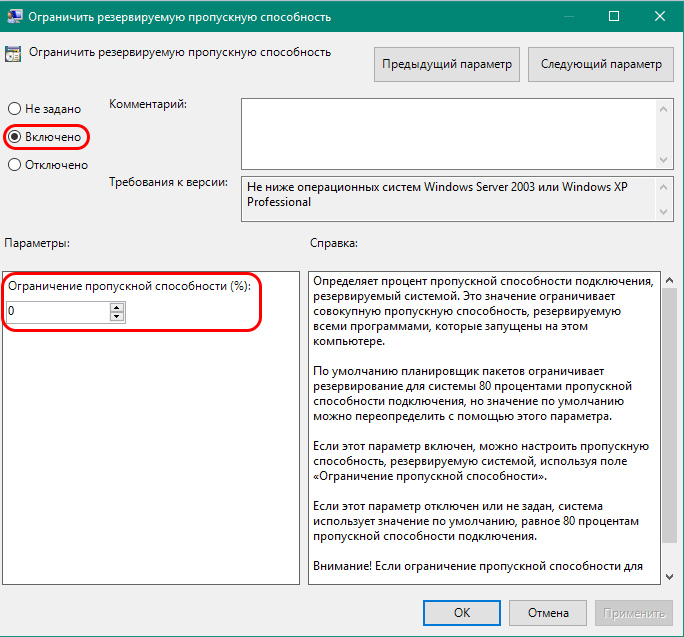Click 'Ограничение пропускной способности (%)' label
The image size is (684, 637).
130,286
